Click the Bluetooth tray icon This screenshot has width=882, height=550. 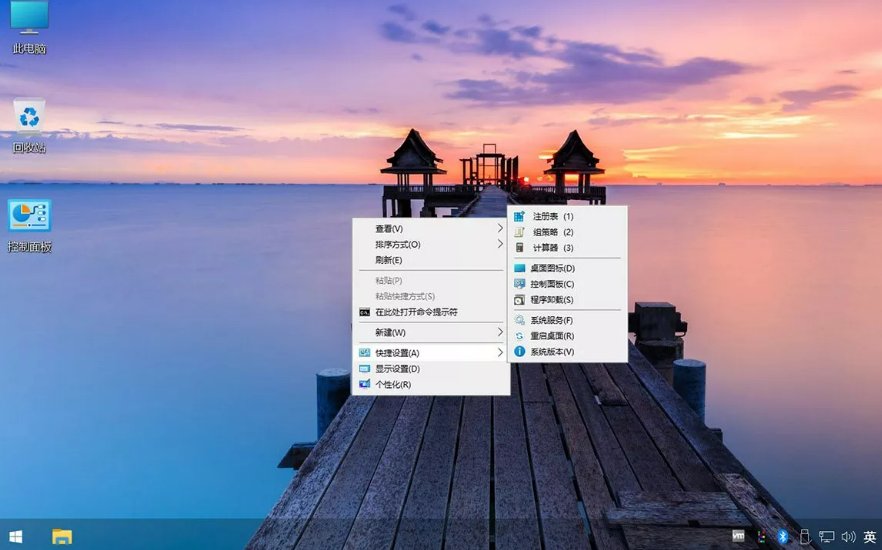point(783,537)
